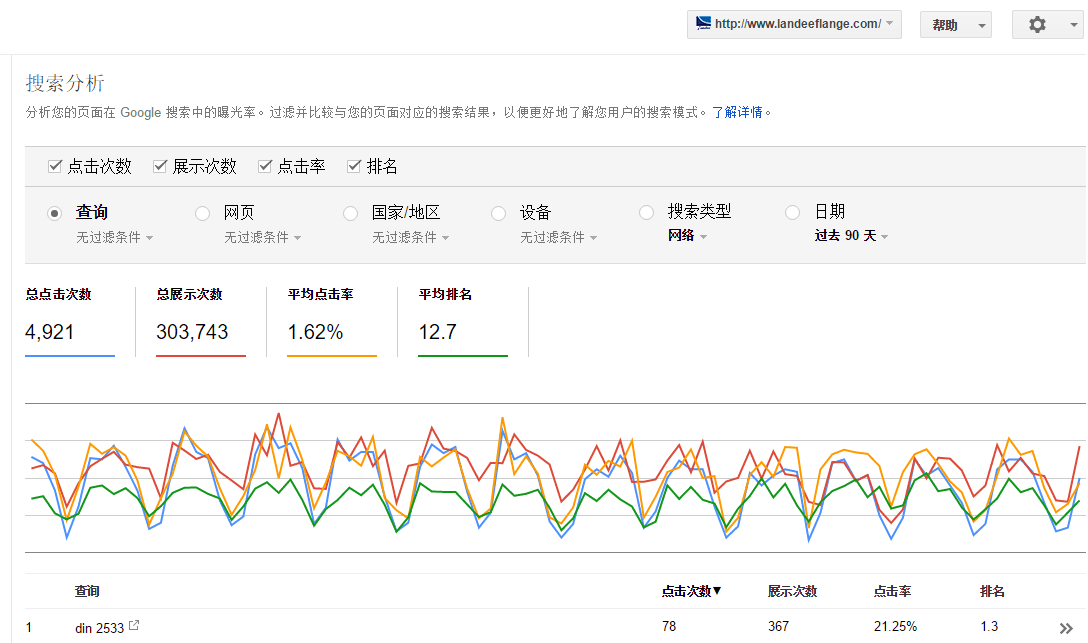
Task: Select the 查询 radio button
Action: (54, 213)
